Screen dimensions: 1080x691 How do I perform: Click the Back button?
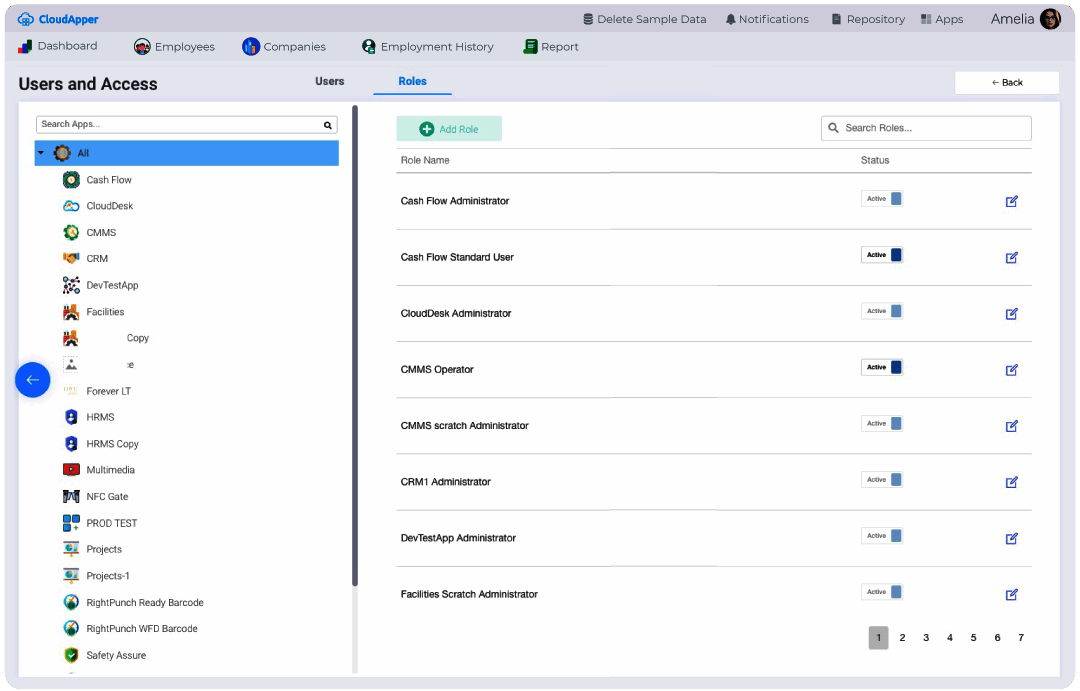point(1006,83)
